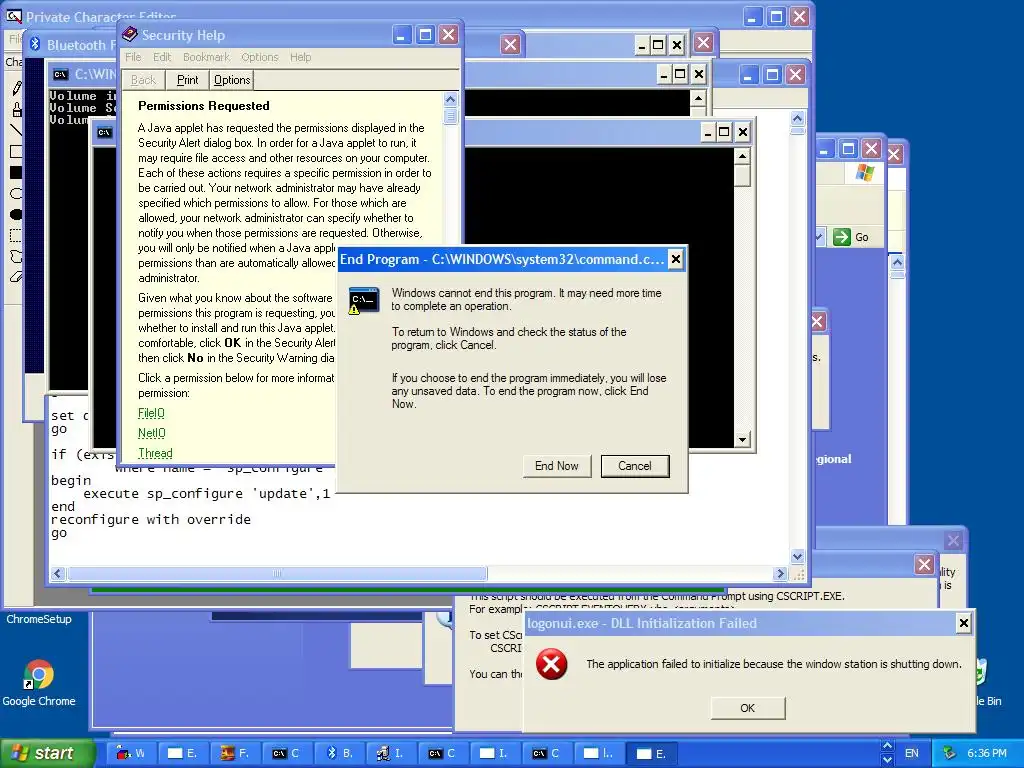Switch to the Bluetooth 'B.' taskbar button
This screenshot has height=768, width=1024.
[x=339, y=753]
